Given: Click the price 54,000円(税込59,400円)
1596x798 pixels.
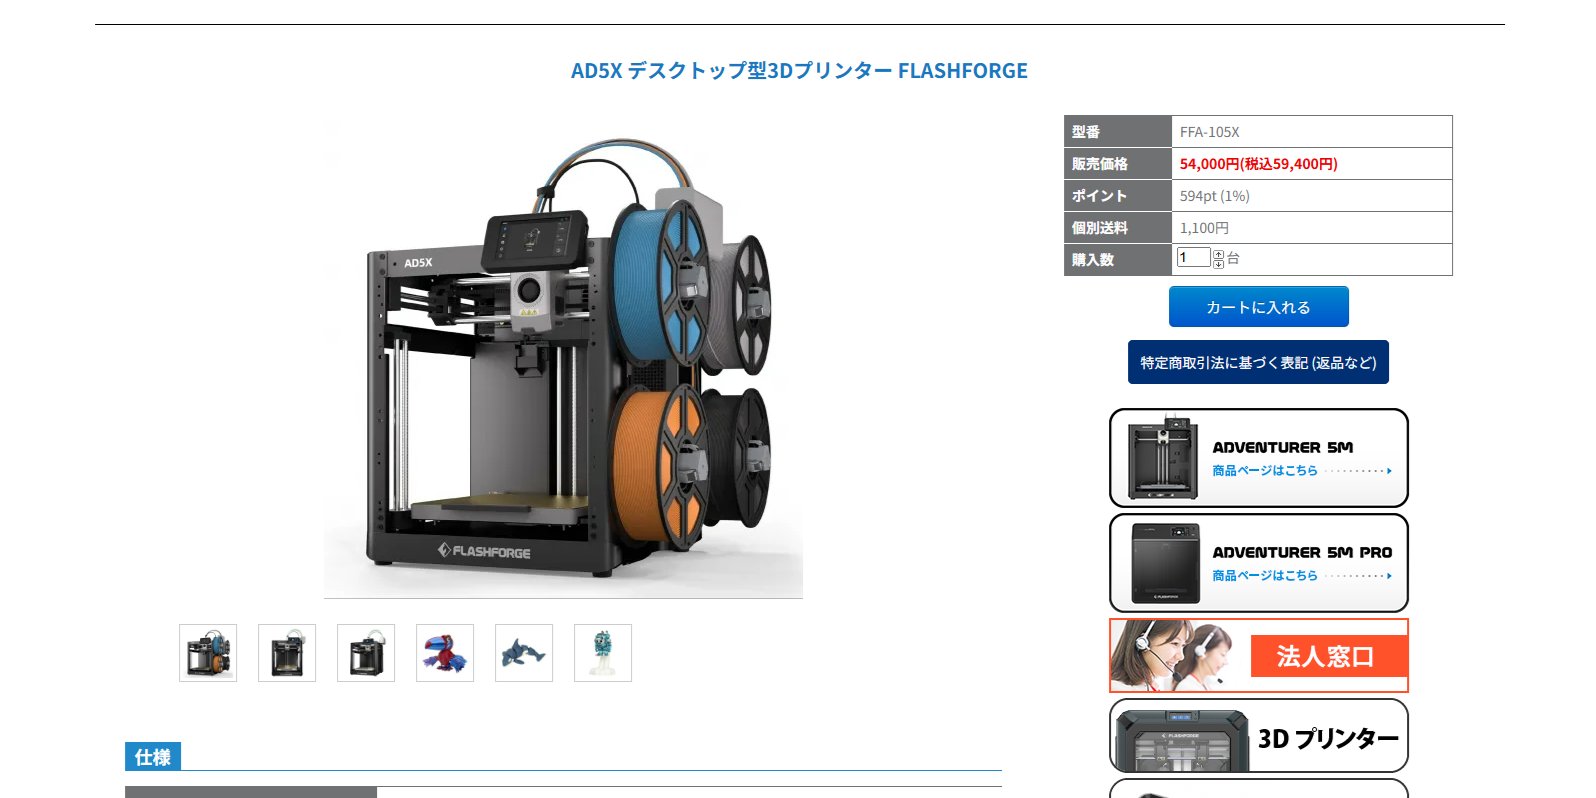Looking at the screenshot, I should click(1258, 164).
